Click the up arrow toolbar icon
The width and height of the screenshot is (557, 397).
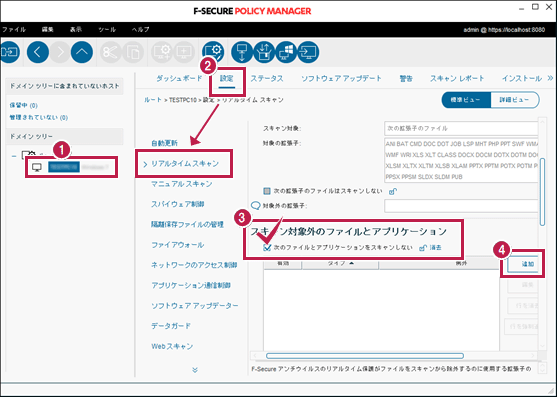[x=82, y=52]
